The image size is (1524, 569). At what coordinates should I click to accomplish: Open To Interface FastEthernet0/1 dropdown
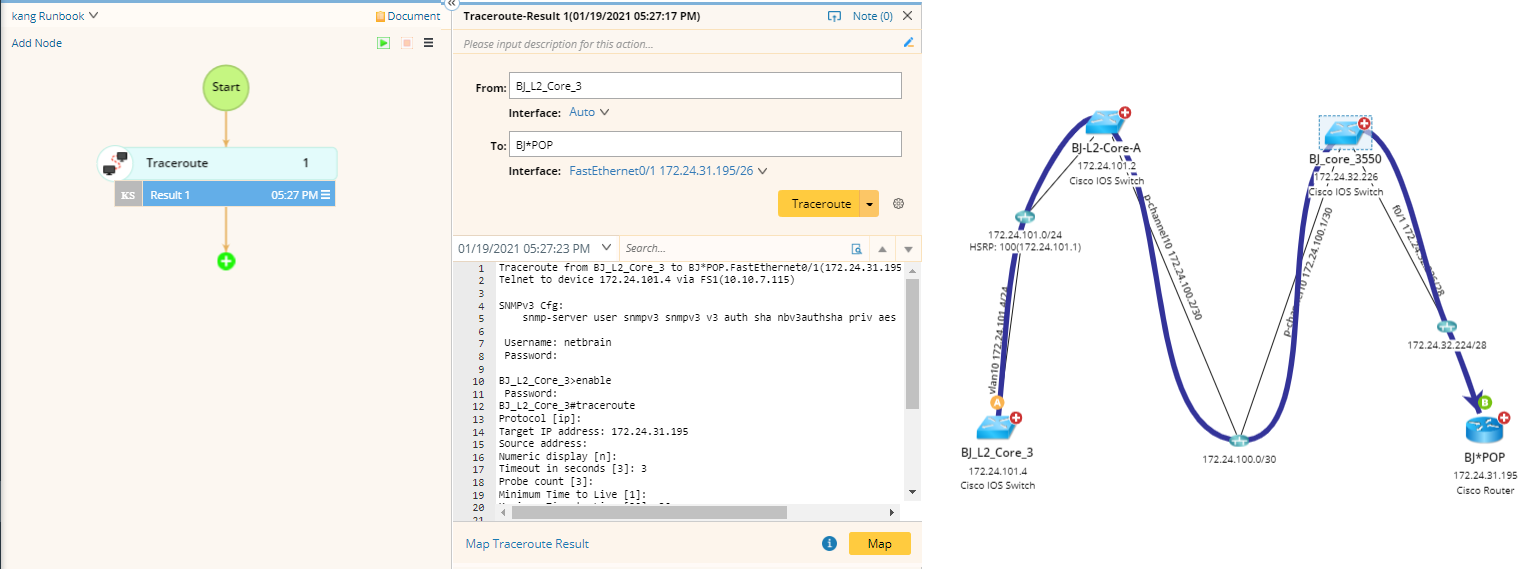point(668,171)
